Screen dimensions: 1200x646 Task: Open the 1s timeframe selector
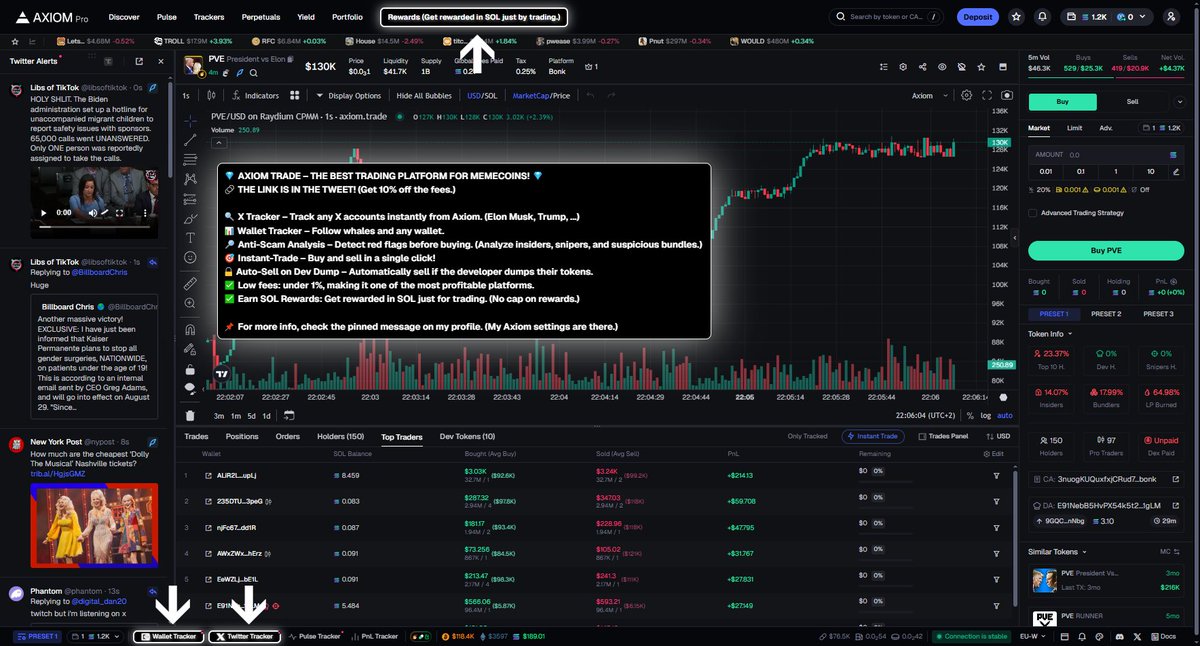186,95
